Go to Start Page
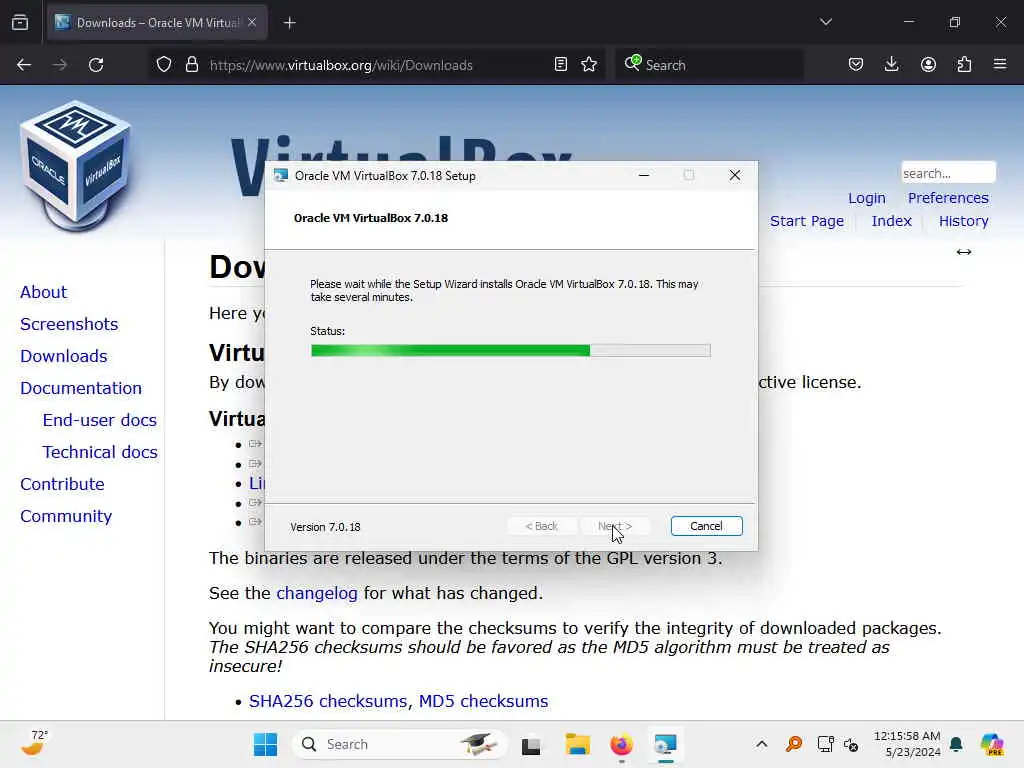 pos(807,221)
